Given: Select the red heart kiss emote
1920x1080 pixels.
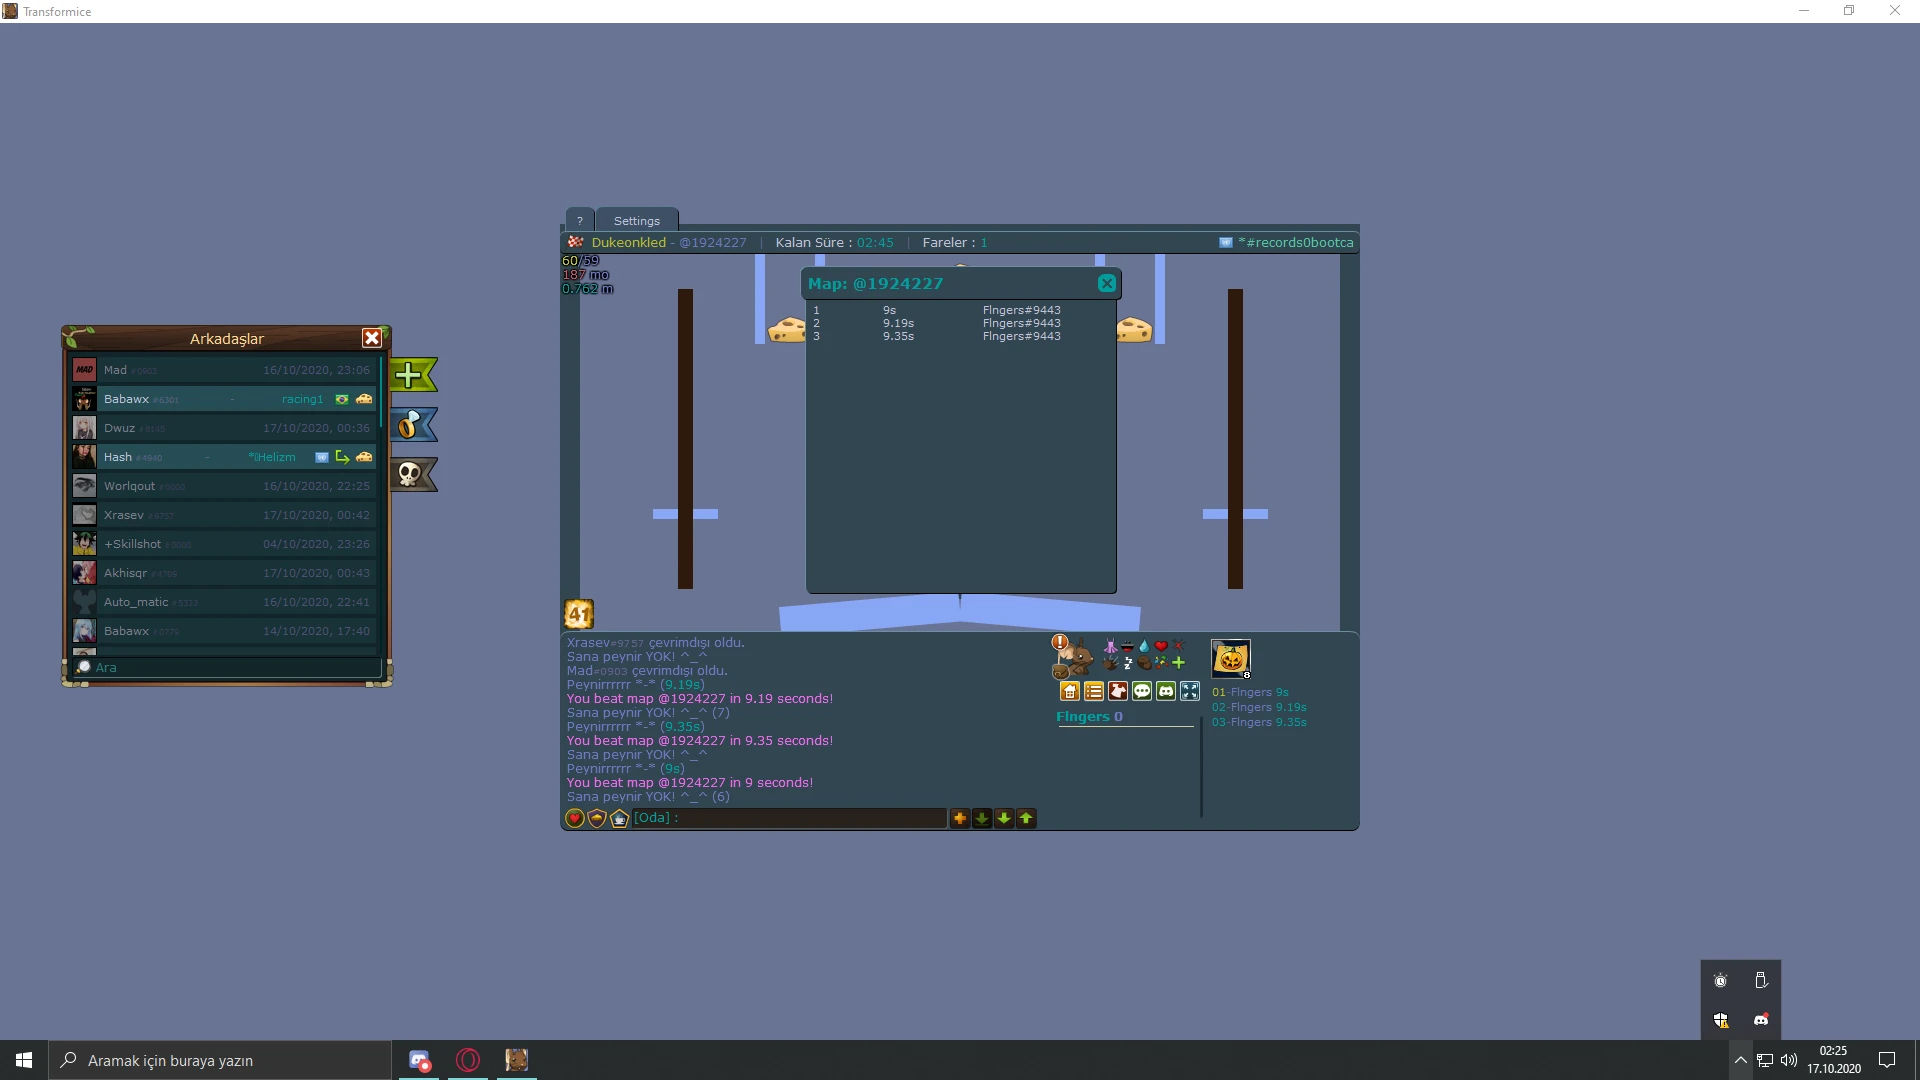Looking at the screenshot, I should pos(1161,647).
